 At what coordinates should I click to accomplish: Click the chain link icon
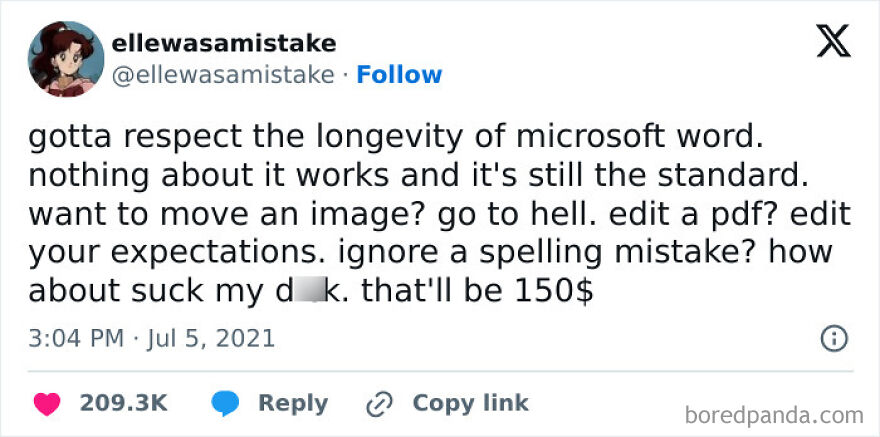pos(380,404)
